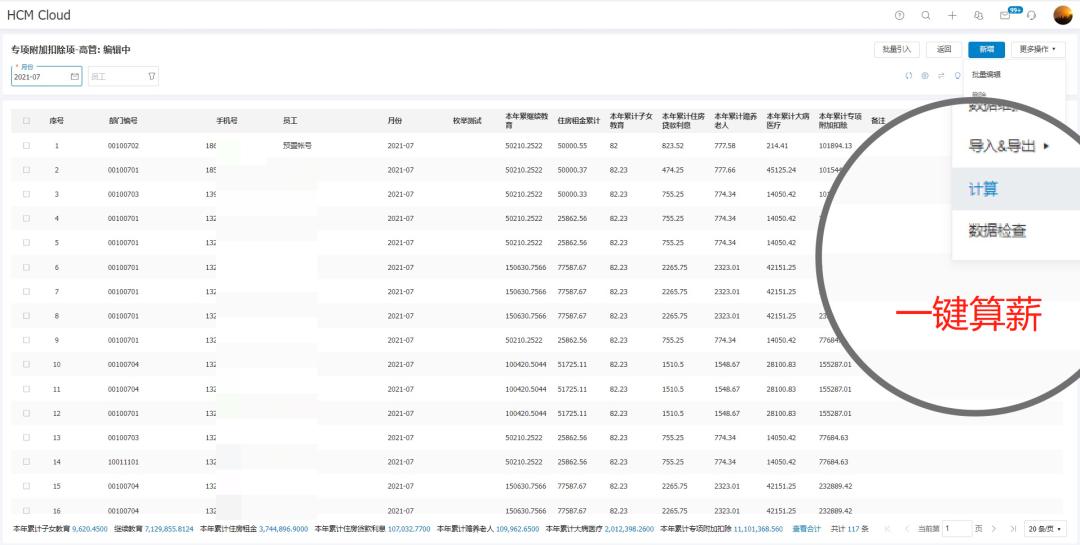
Task: Click the 45125.24 medical cell in row 2
Action: coord(781,169)
